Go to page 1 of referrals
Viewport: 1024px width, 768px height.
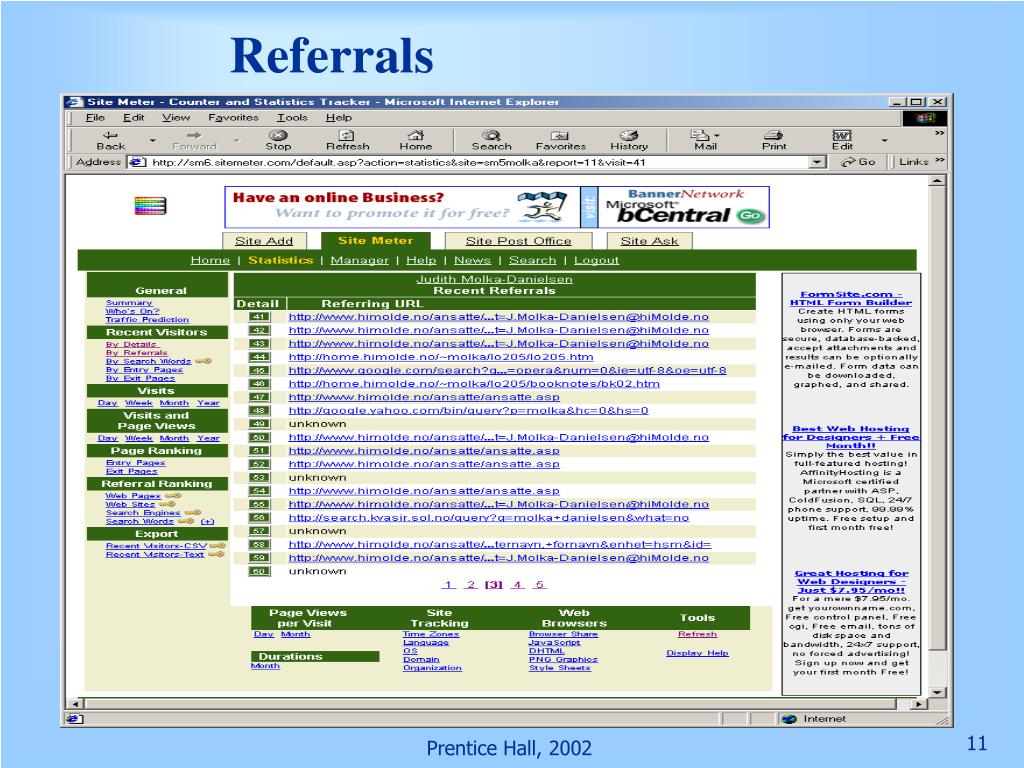pyautogui.click(x=448, y=584)
